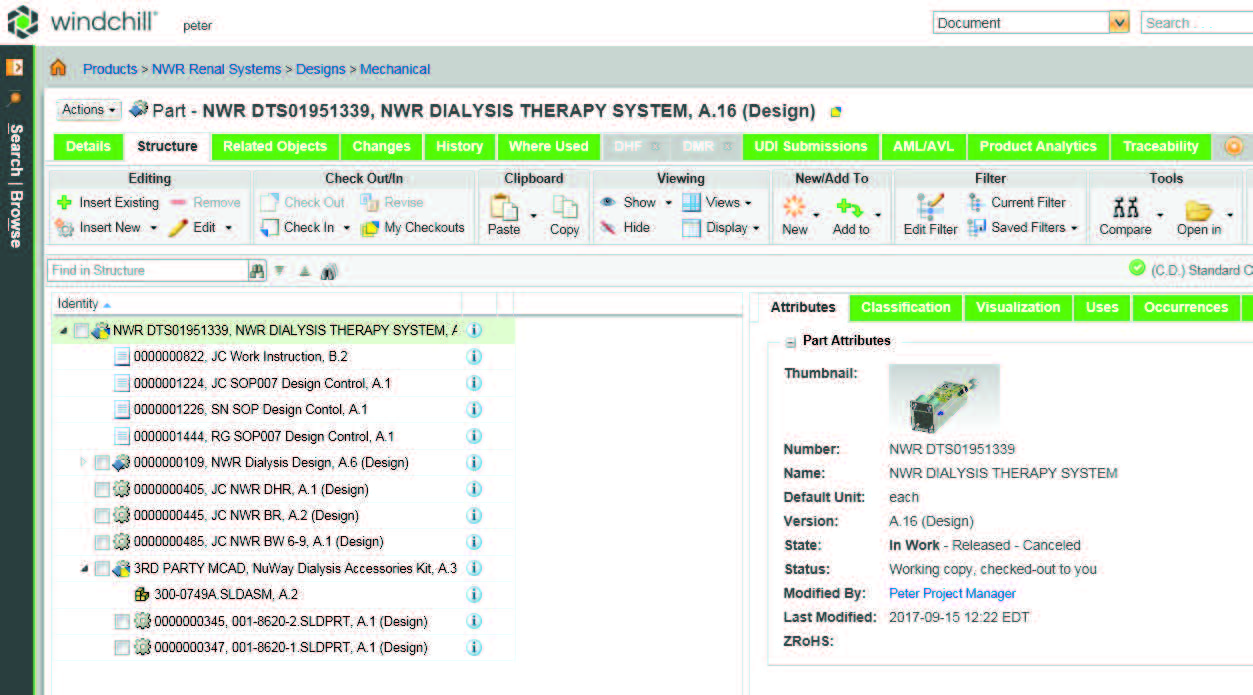
Task: Click the info icon for JC NWR DHR row
Action: (474, 489)
